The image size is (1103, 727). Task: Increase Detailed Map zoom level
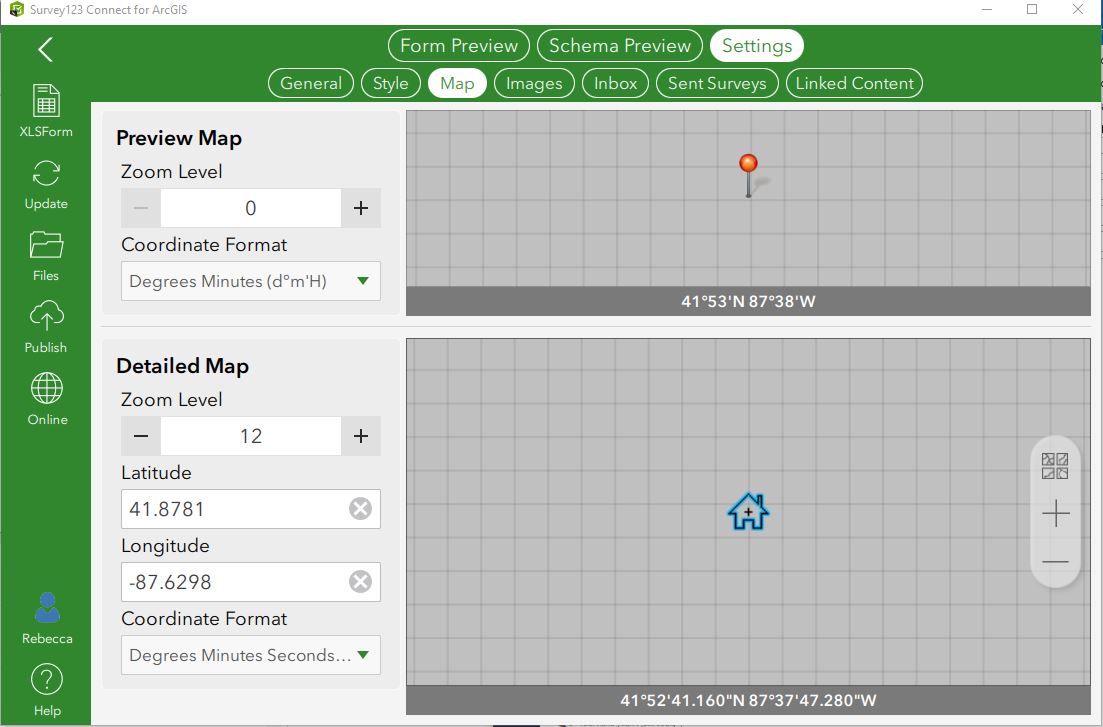click(361, 436)
